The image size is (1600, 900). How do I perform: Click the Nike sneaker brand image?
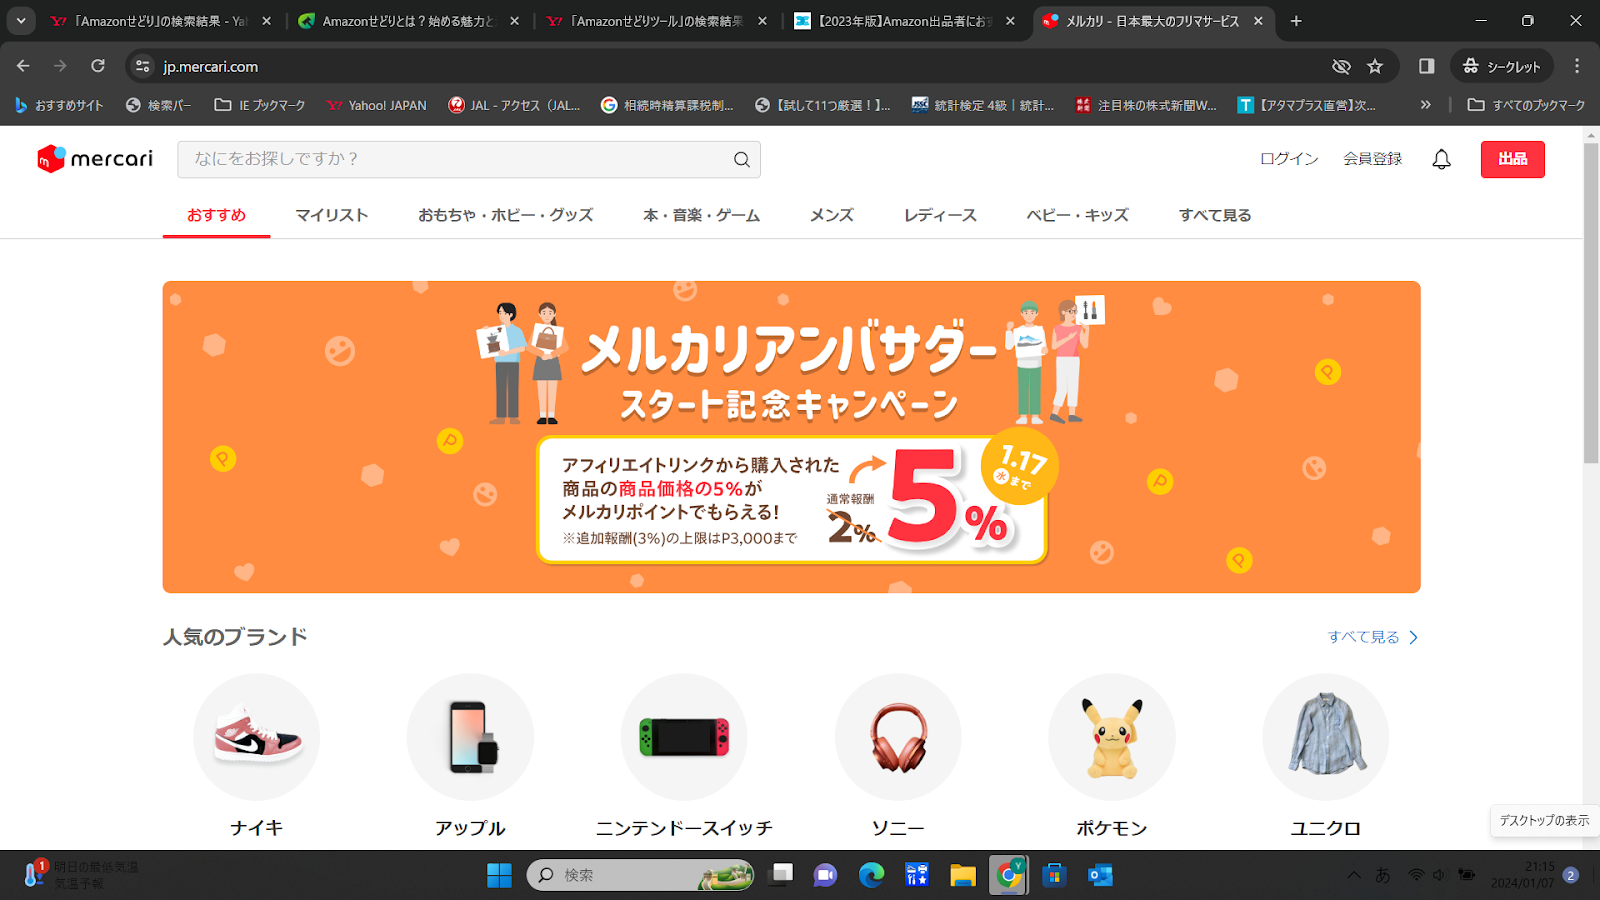coord(257,737)
